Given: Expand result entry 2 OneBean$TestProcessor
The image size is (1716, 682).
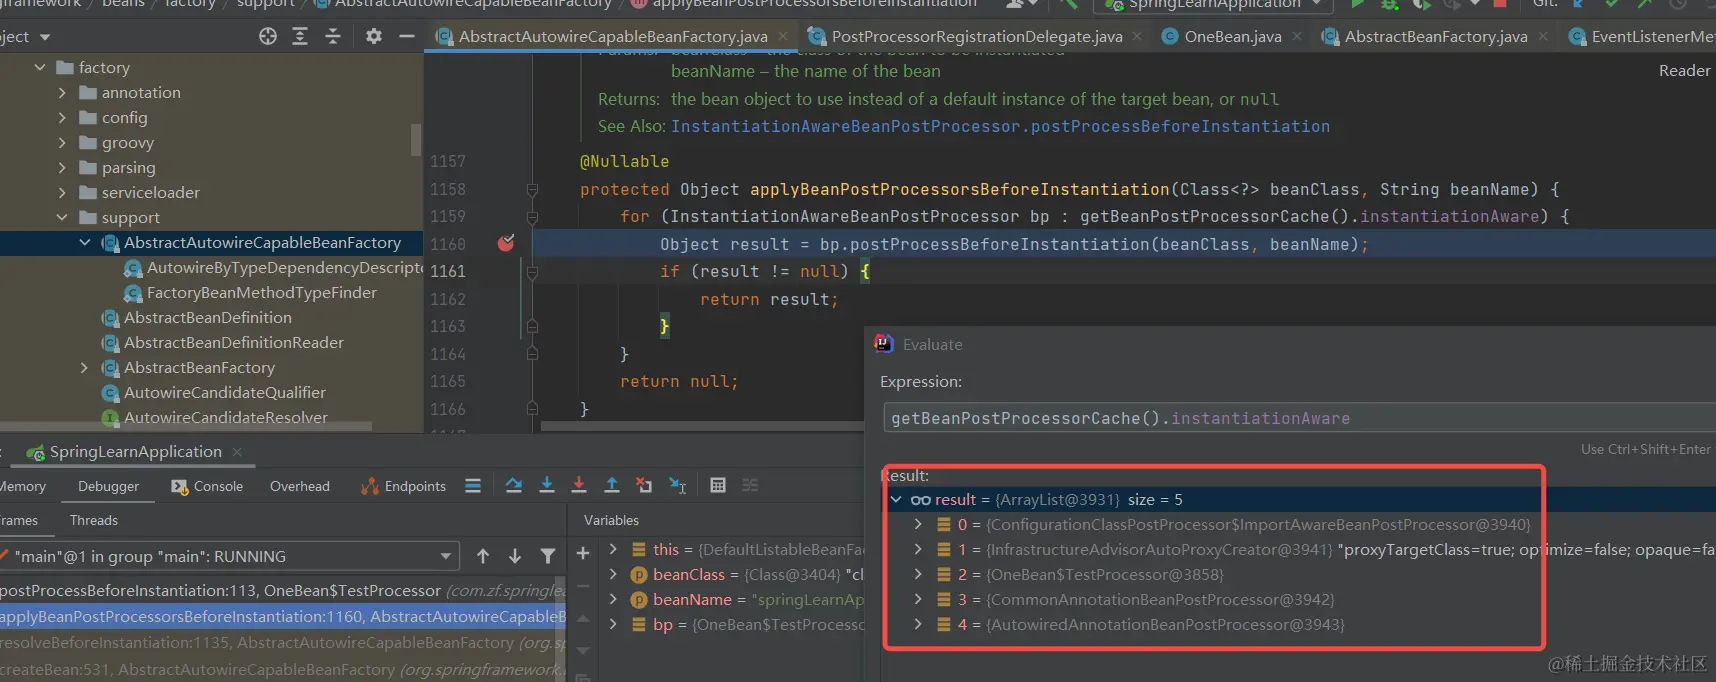Looking at the screenshot, I should (918, 574).
